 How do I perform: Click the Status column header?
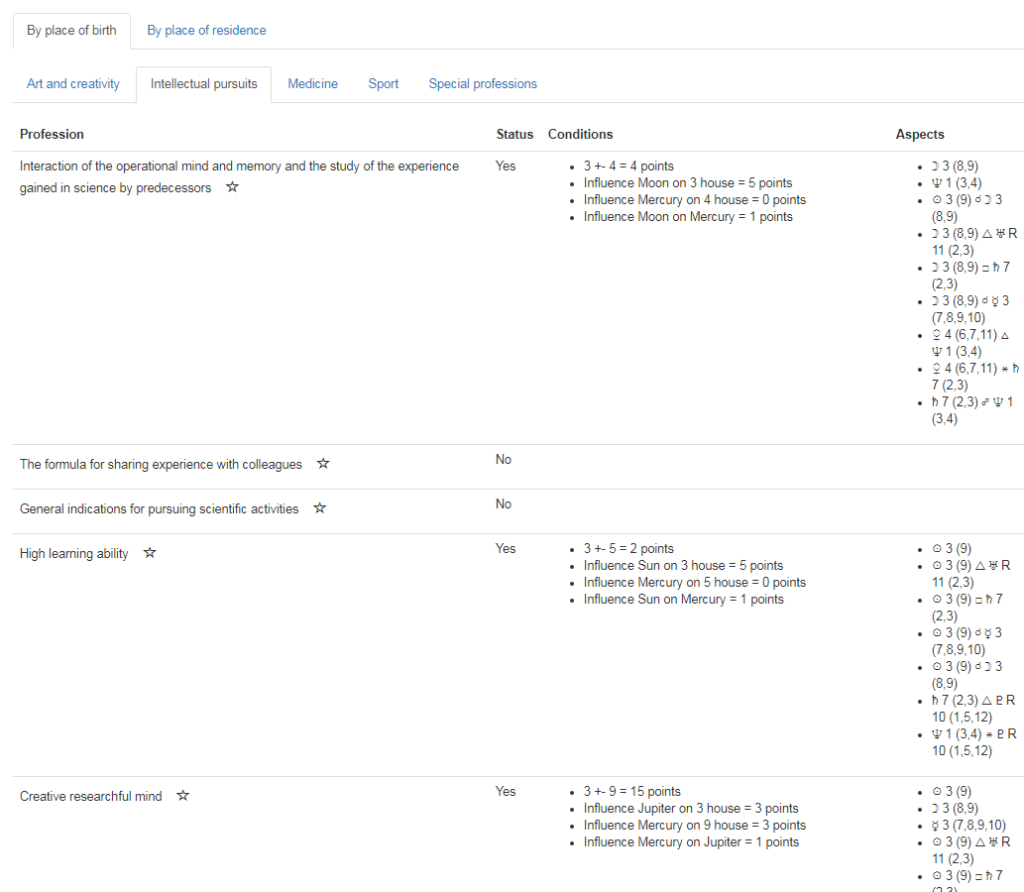[514, 134]
